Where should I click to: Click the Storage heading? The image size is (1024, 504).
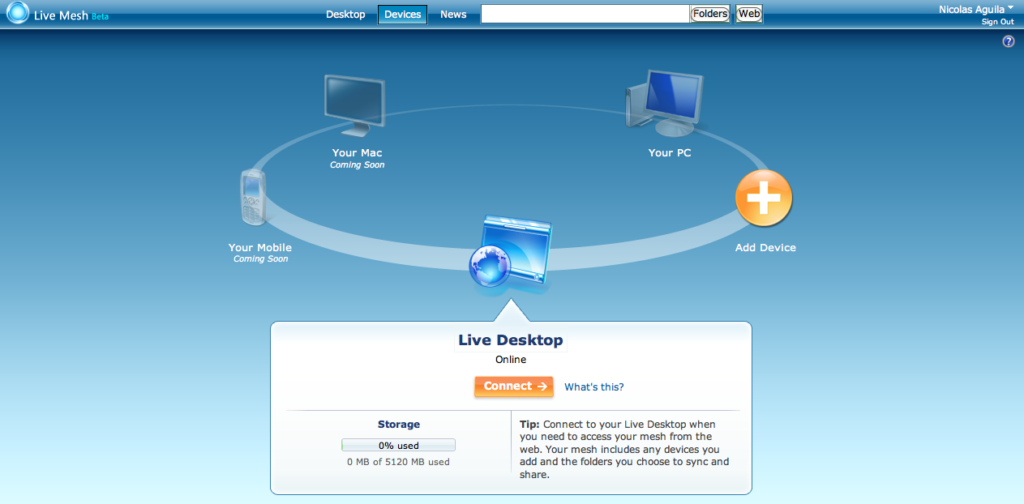tap(398, 424)
